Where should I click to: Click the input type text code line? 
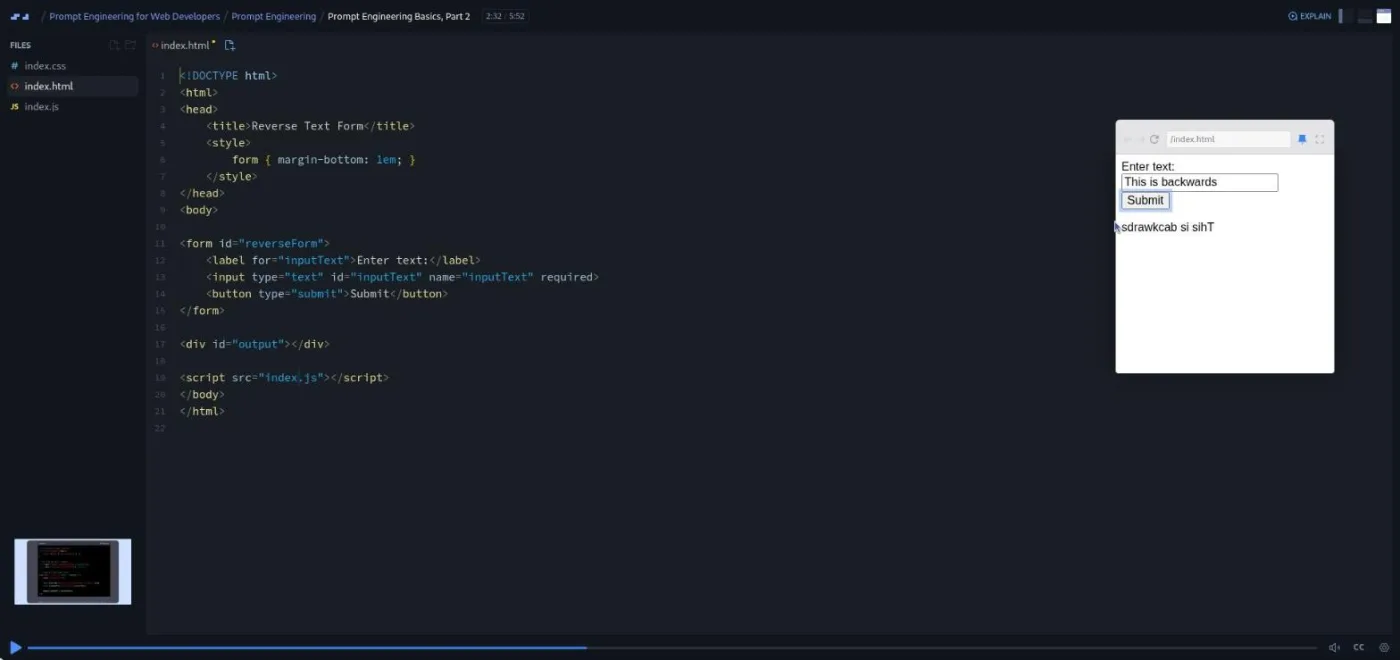point(402,277)
